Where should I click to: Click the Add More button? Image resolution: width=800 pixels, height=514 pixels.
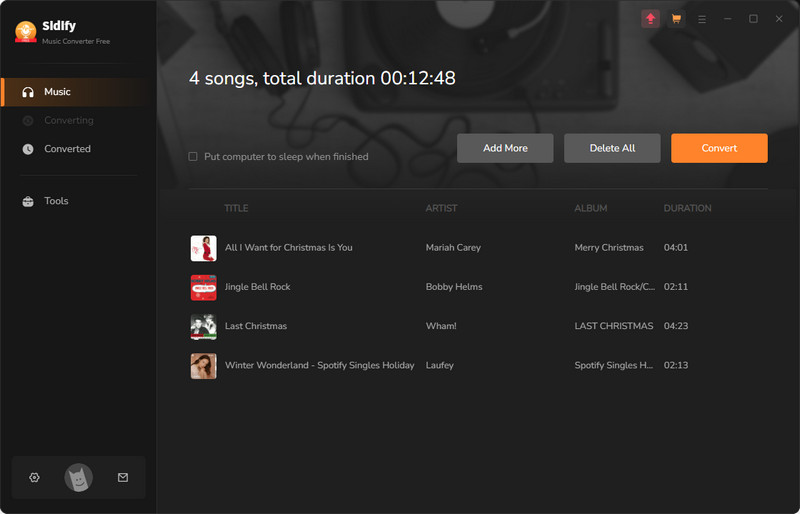pyautogui.click(x=505, y=148)
